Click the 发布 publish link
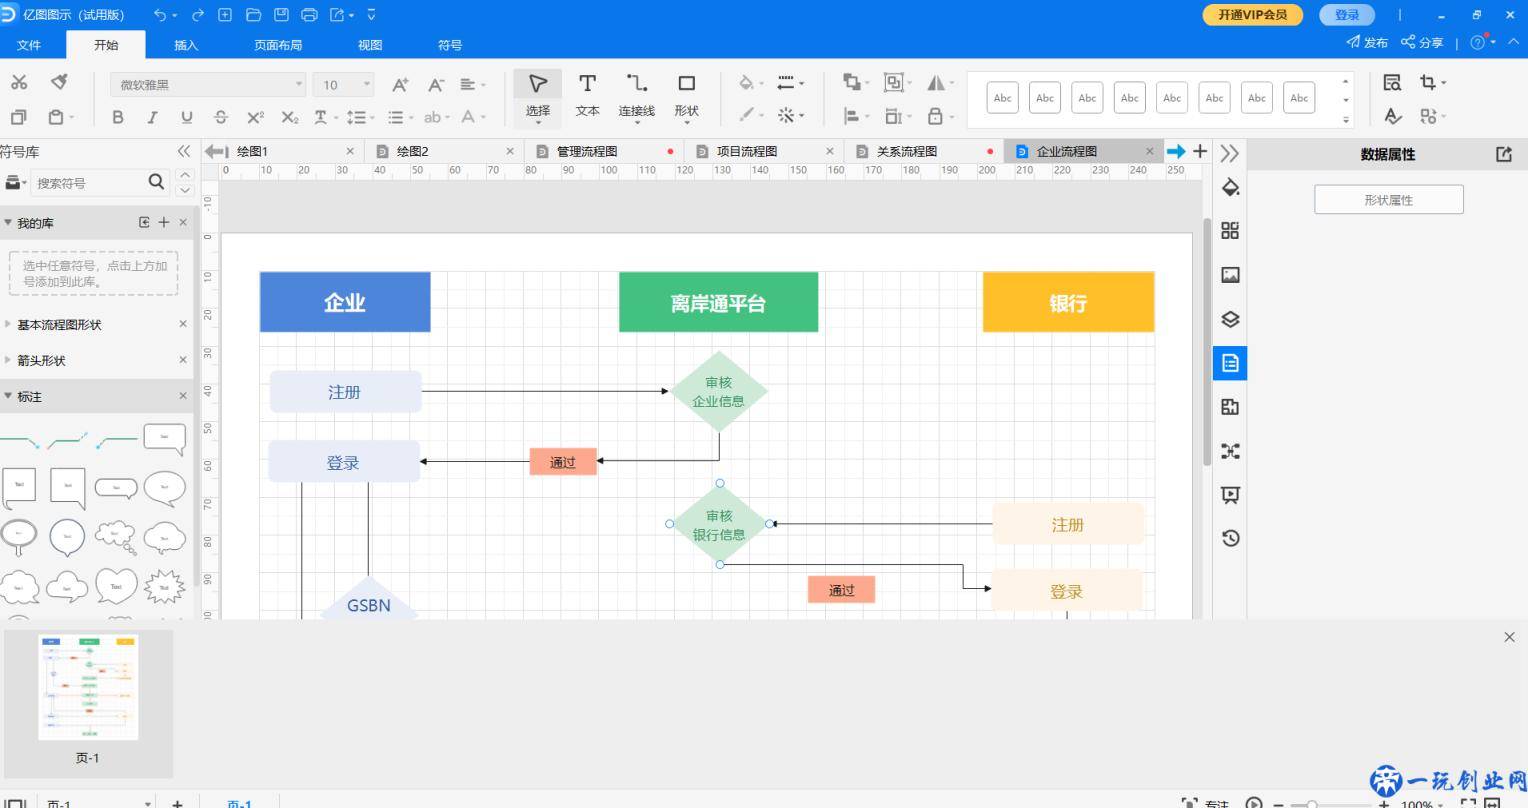 coord(1367,43)
